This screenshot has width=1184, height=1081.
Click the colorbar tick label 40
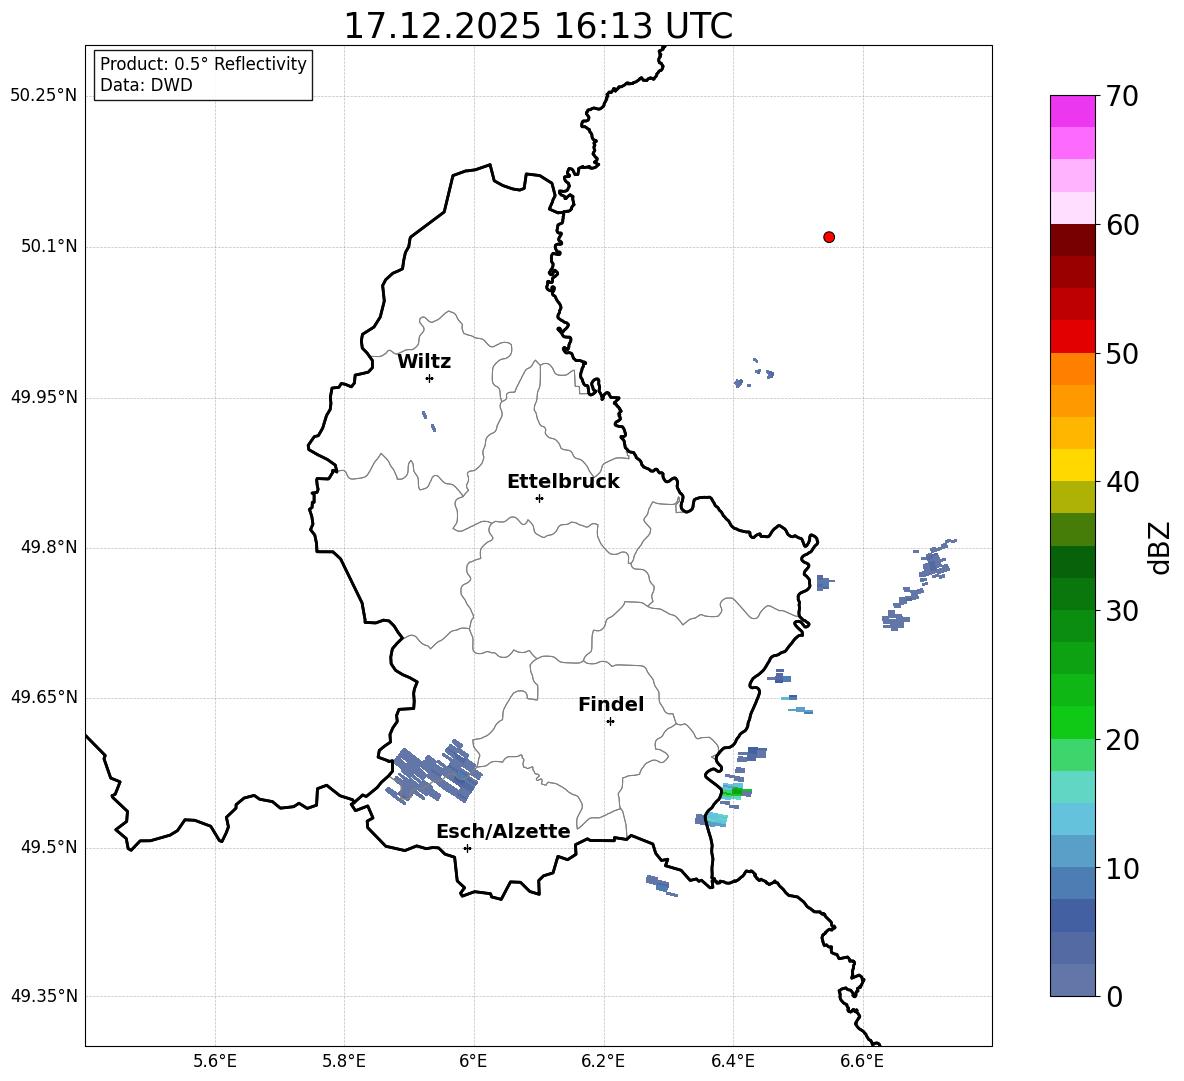pos(1122,482)
